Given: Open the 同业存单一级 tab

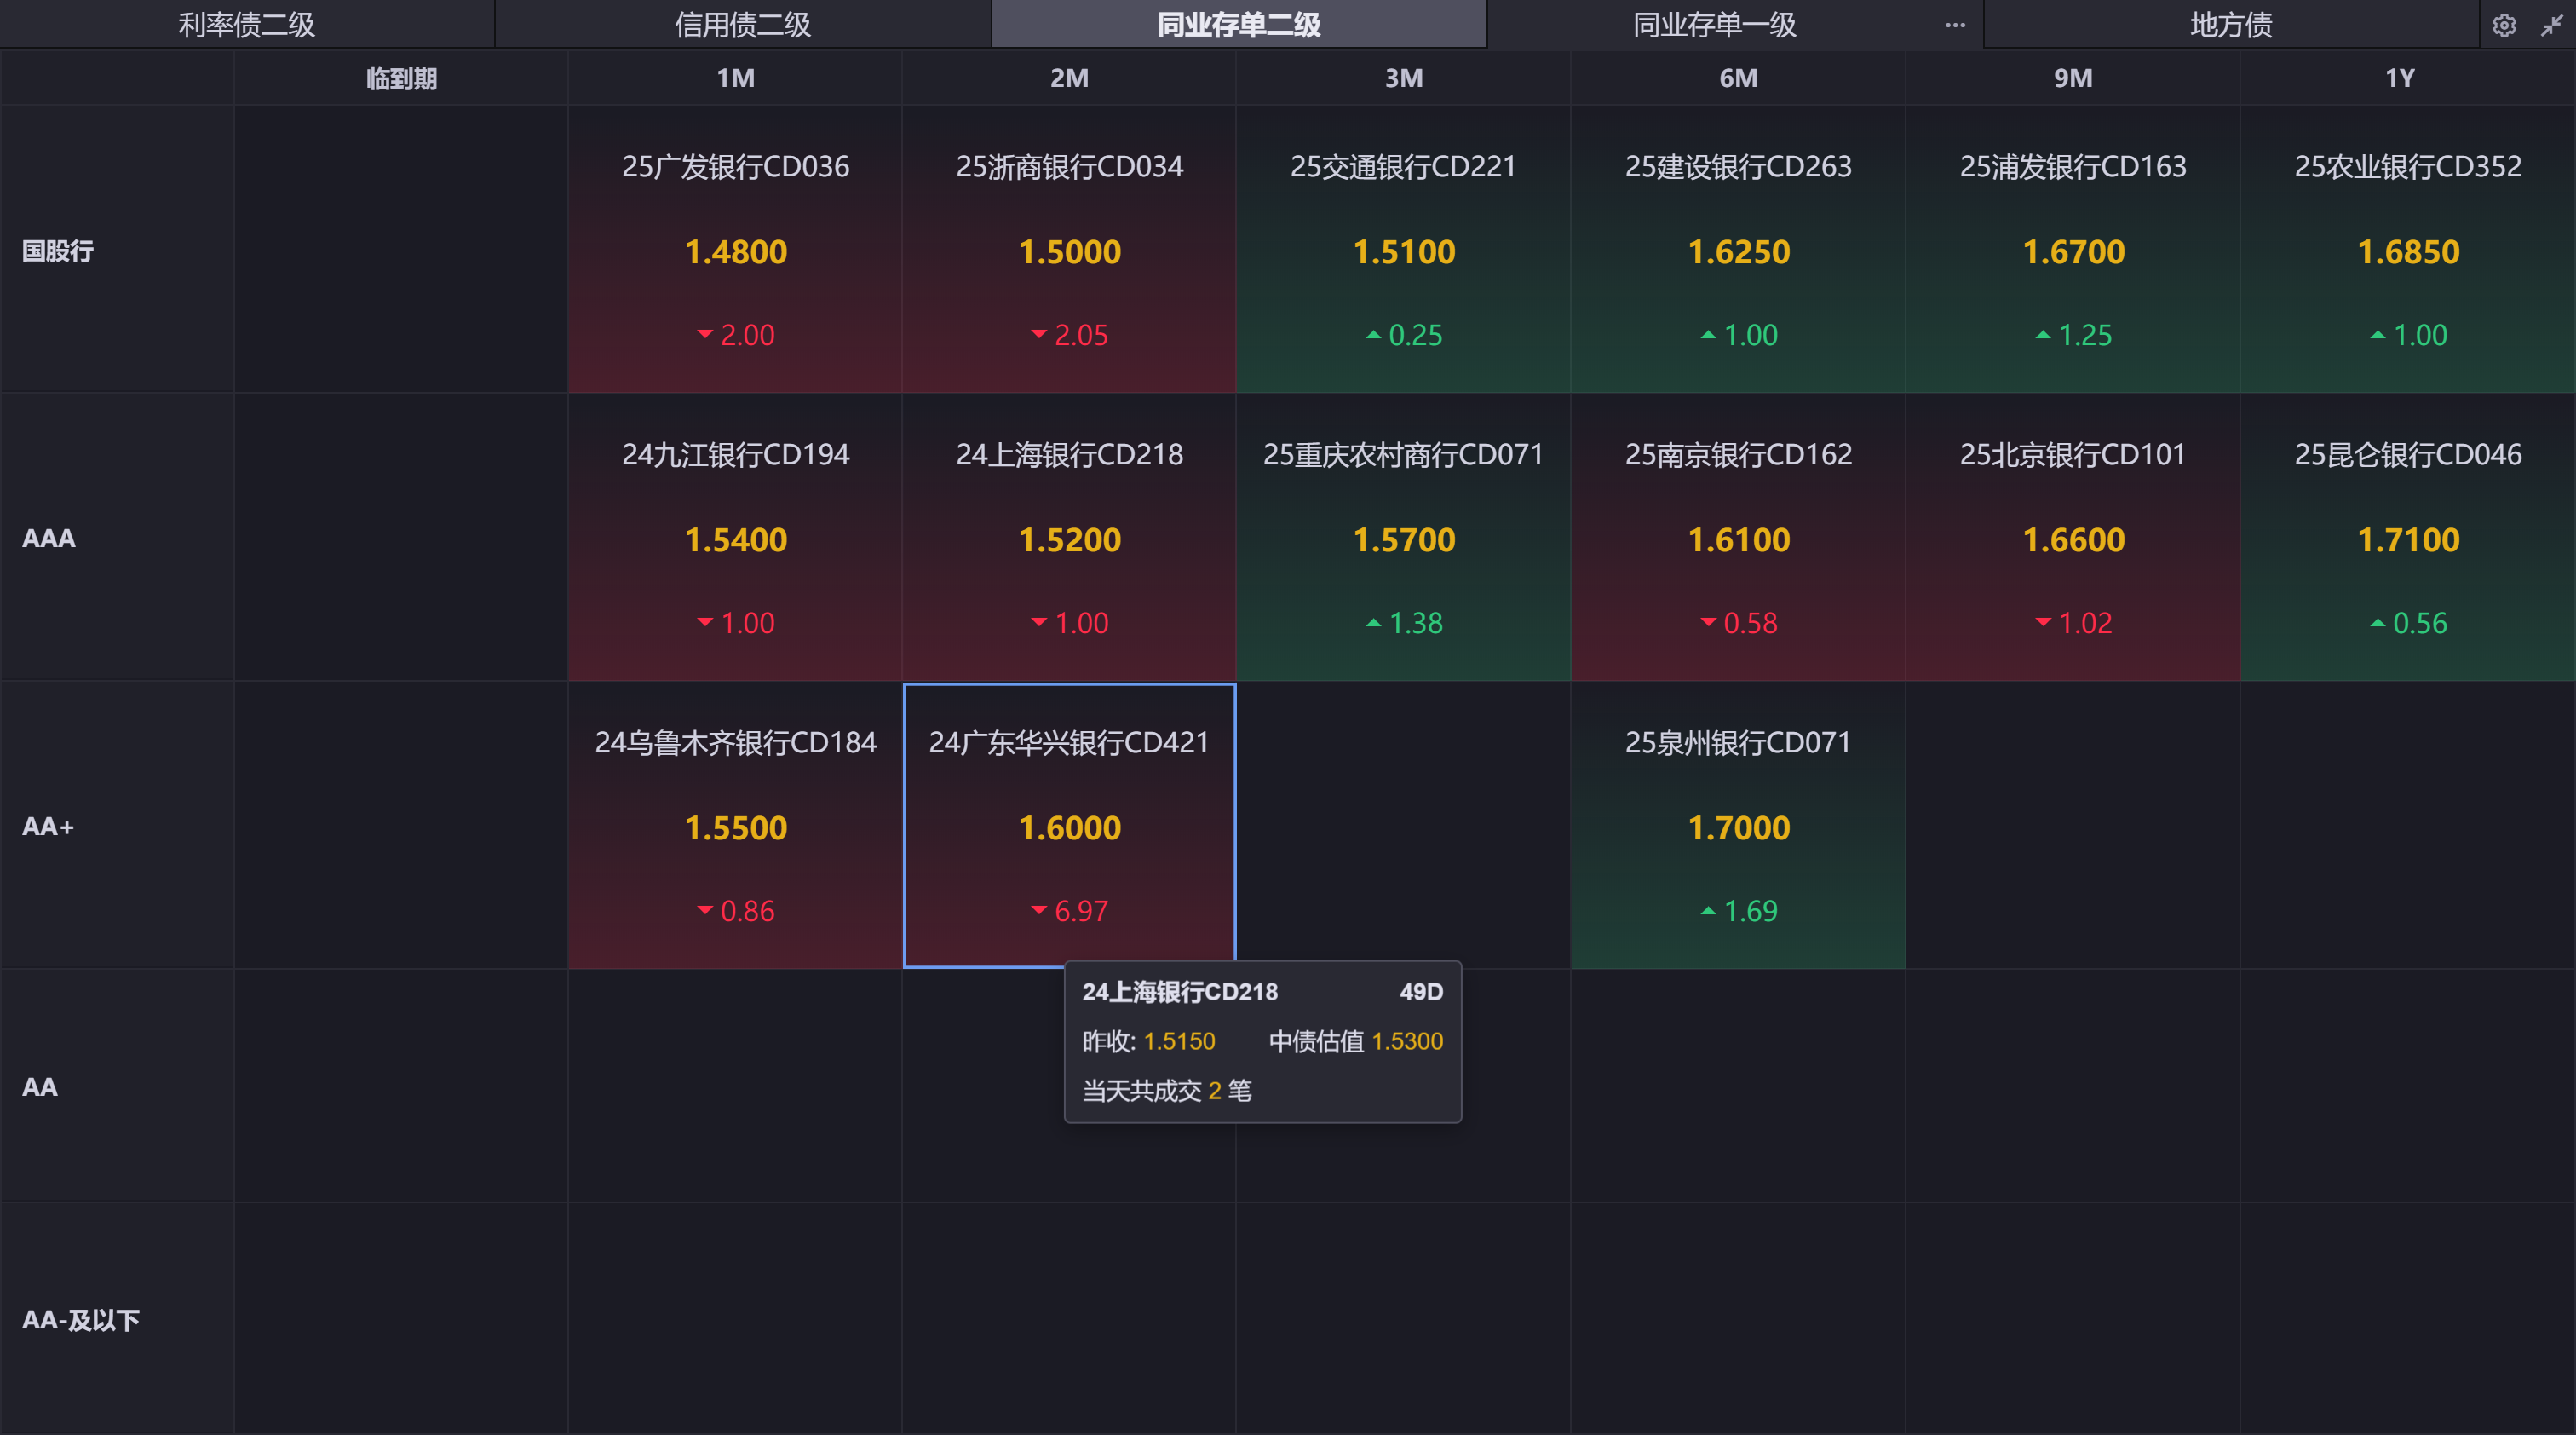Looking at the screenshot, I should click(x=1714, y=25).
